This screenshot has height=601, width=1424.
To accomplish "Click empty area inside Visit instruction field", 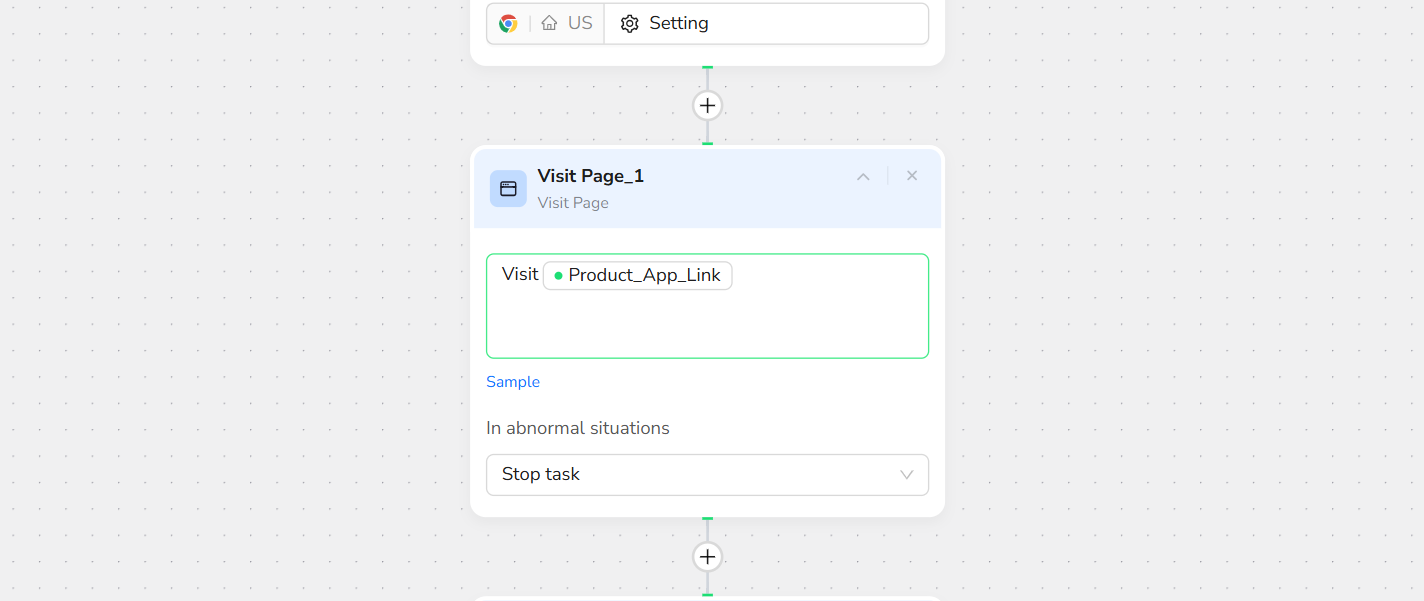I will [707, 325].
